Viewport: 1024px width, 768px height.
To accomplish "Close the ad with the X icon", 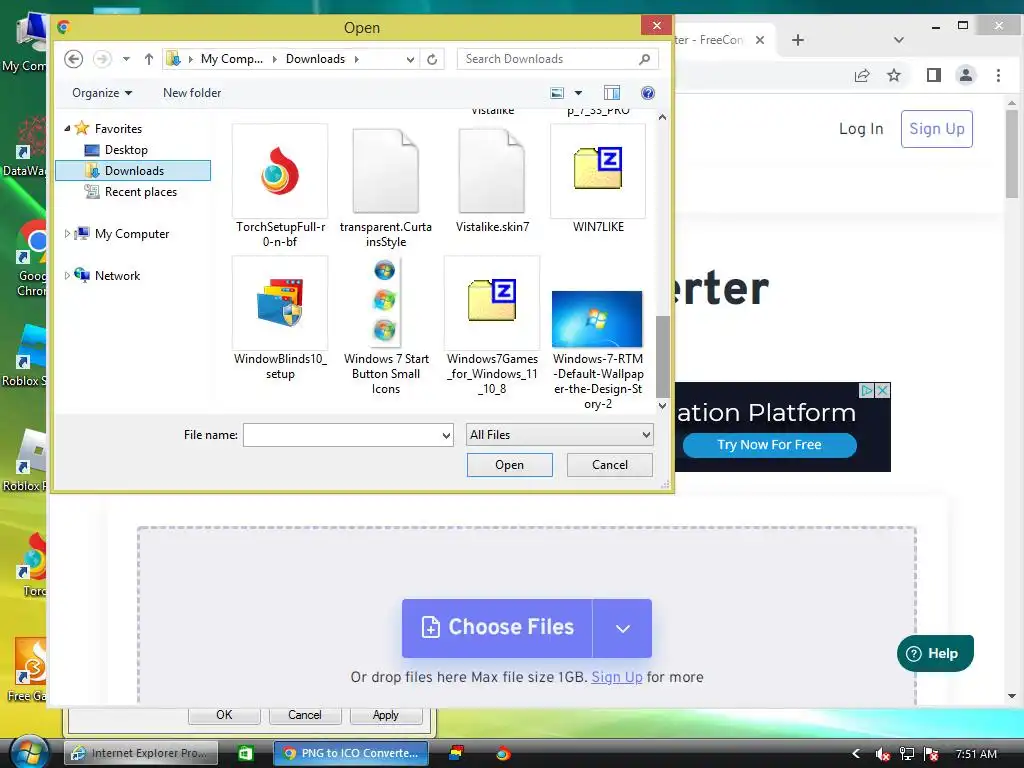I will click(x=882, y=391).
